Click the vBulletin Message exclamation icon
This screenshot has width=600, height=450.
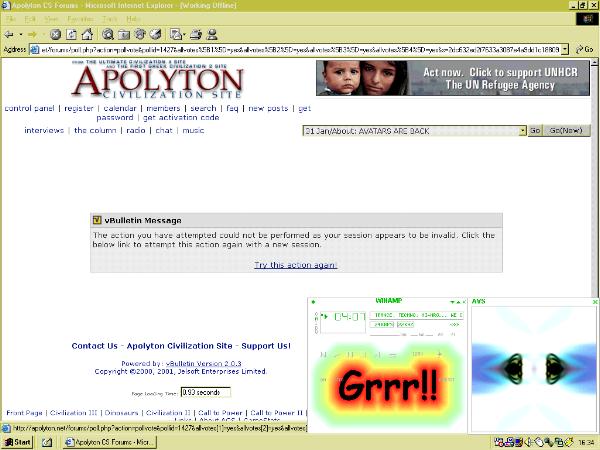(x=97, y=220)
